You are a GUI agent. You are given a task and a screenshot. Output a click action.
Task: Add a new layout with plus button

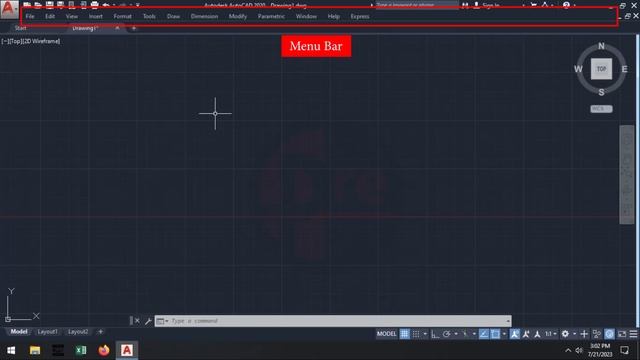(x=100, y=332)
